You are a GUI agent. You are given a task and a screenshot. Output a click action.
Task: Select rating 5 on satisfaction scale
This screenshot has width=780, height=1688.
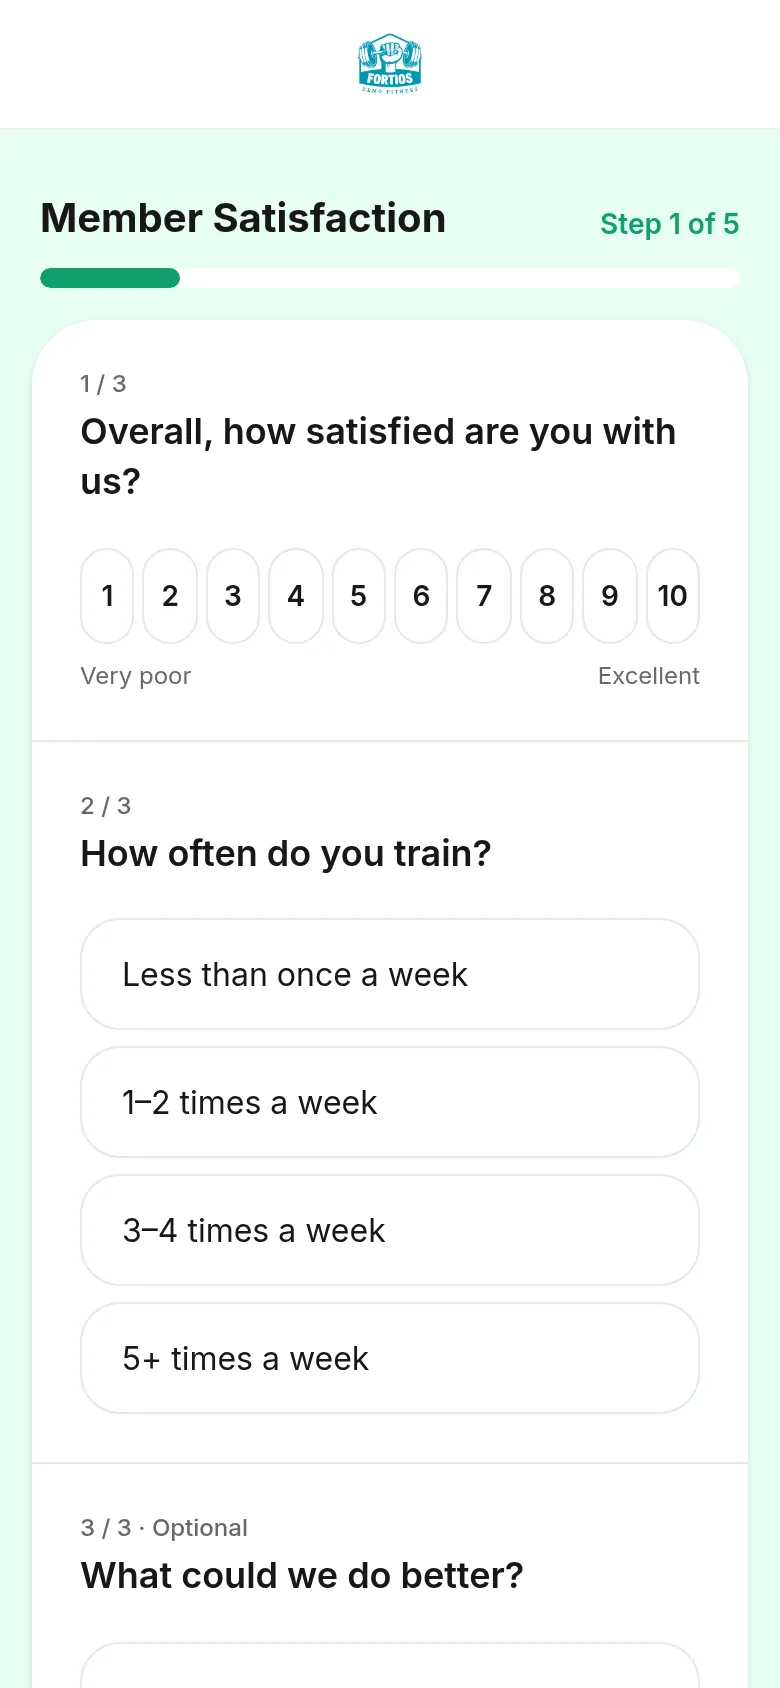coord(359,596)
